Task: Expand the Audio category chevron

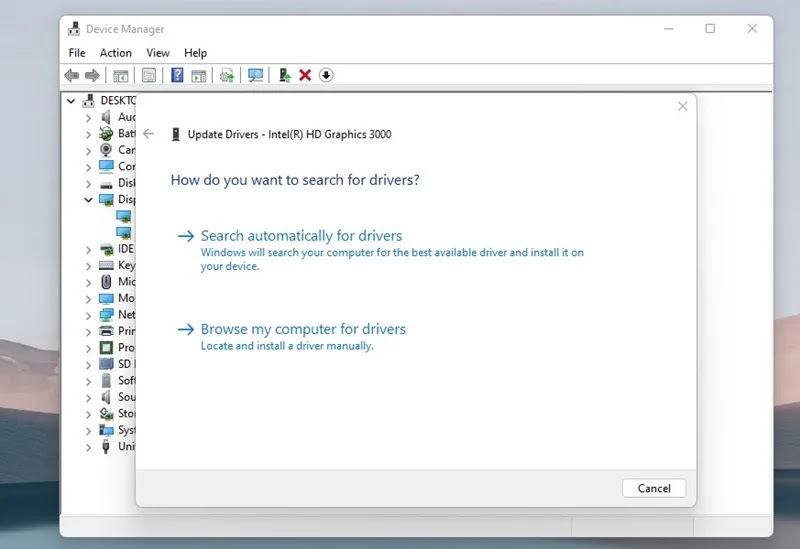Action: coord(88,118)
